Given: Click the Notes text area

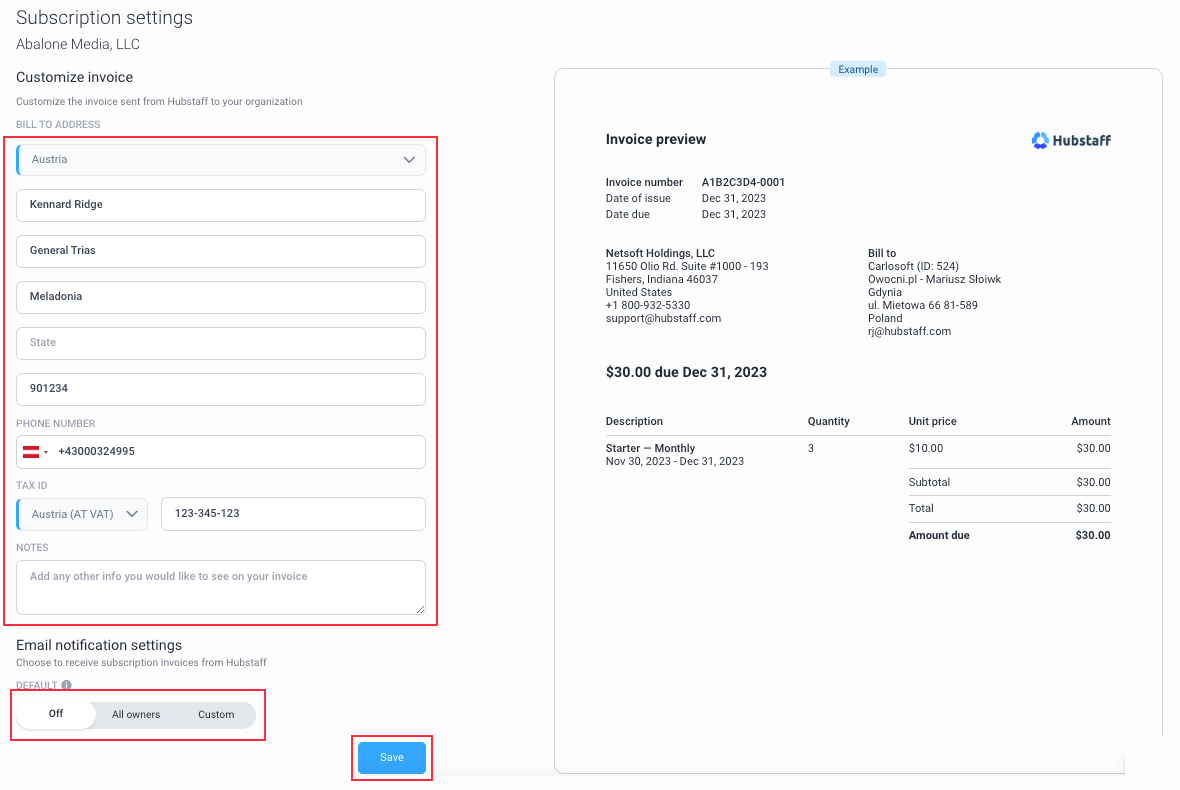Looking at the screenshot, I should (220, 588).
